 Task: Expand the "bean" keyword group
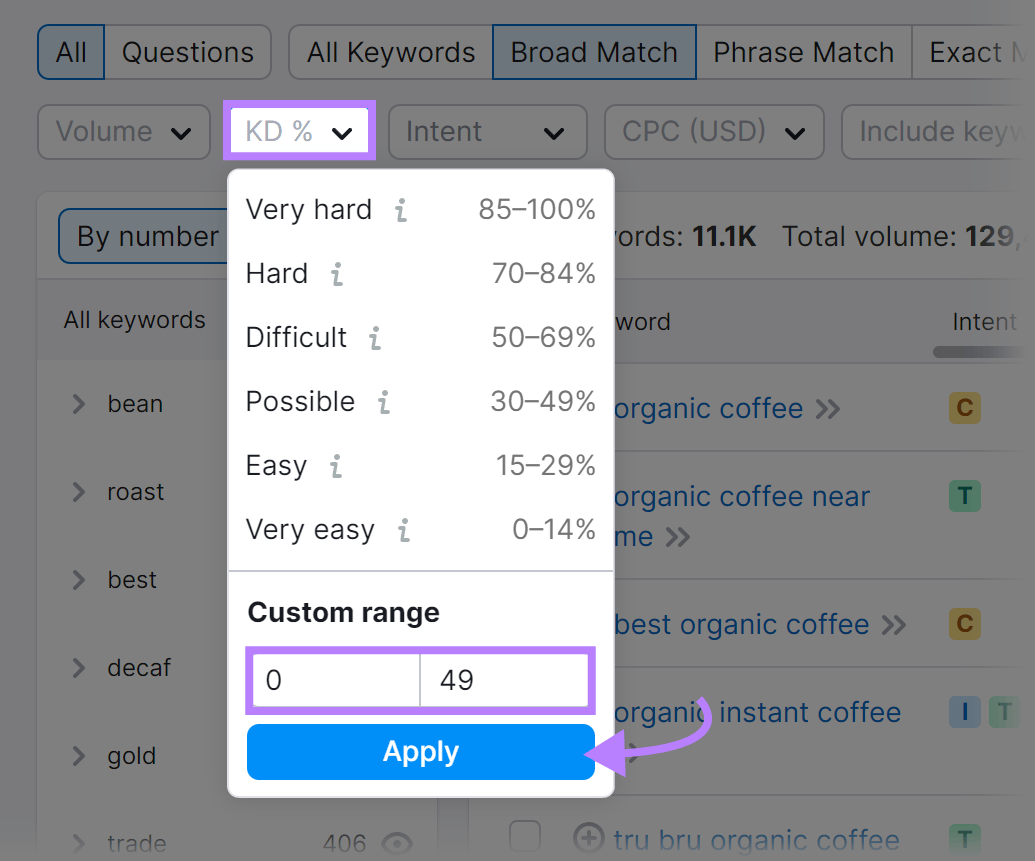(x=78, y=404)
